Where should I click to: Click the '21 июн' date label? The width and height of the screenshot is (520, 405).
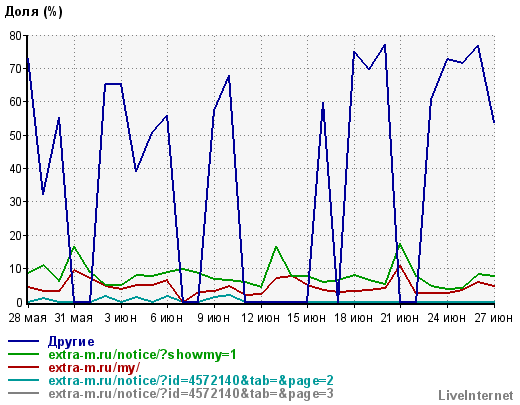pyautogui.click(x=400, y=318)
